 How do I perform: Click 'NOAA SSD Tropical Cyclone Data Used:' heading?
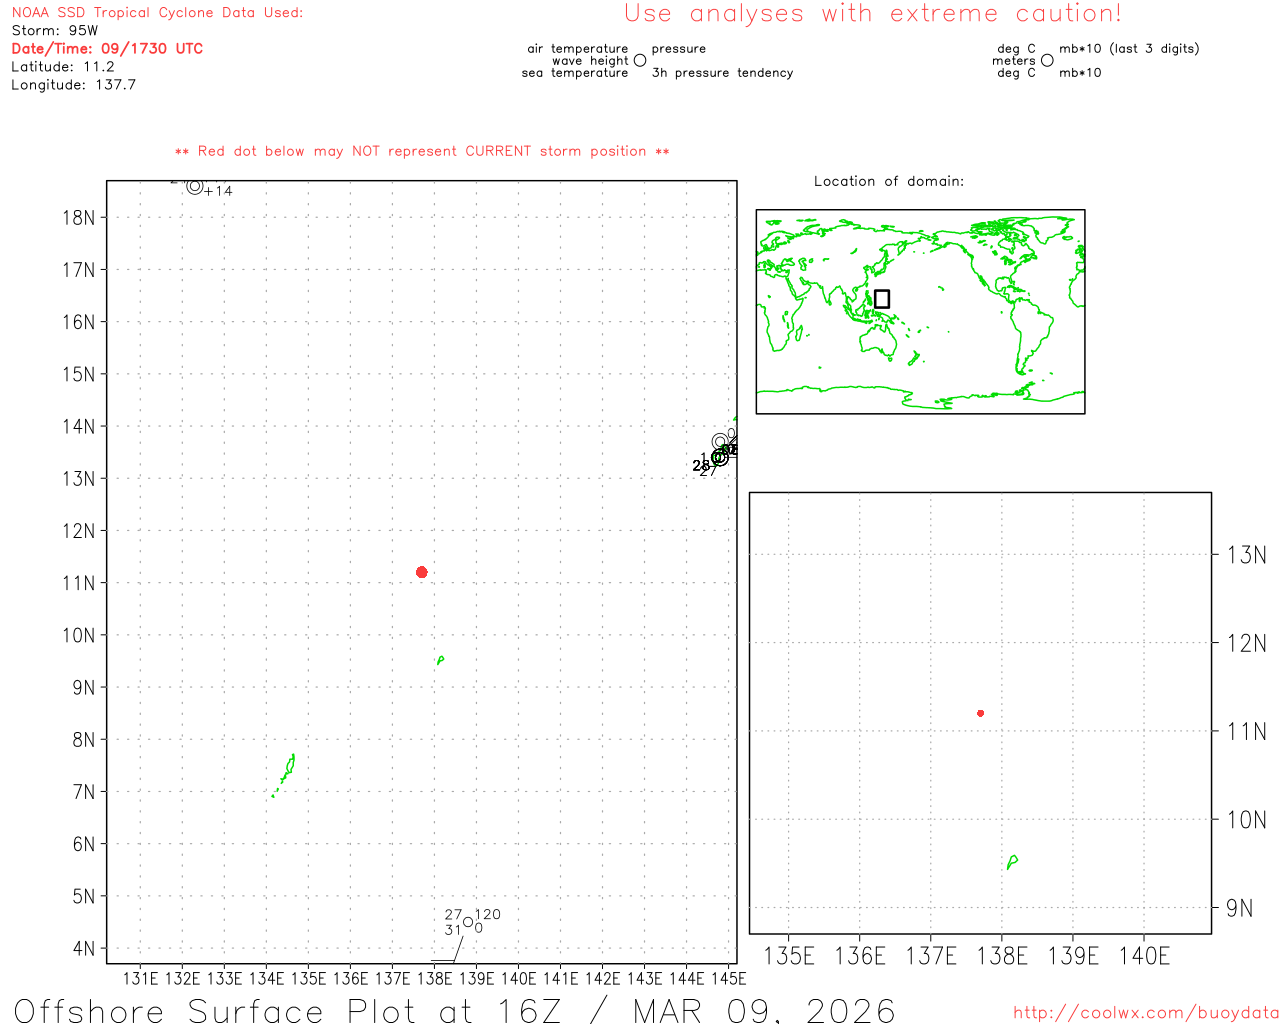click(157, 13)
